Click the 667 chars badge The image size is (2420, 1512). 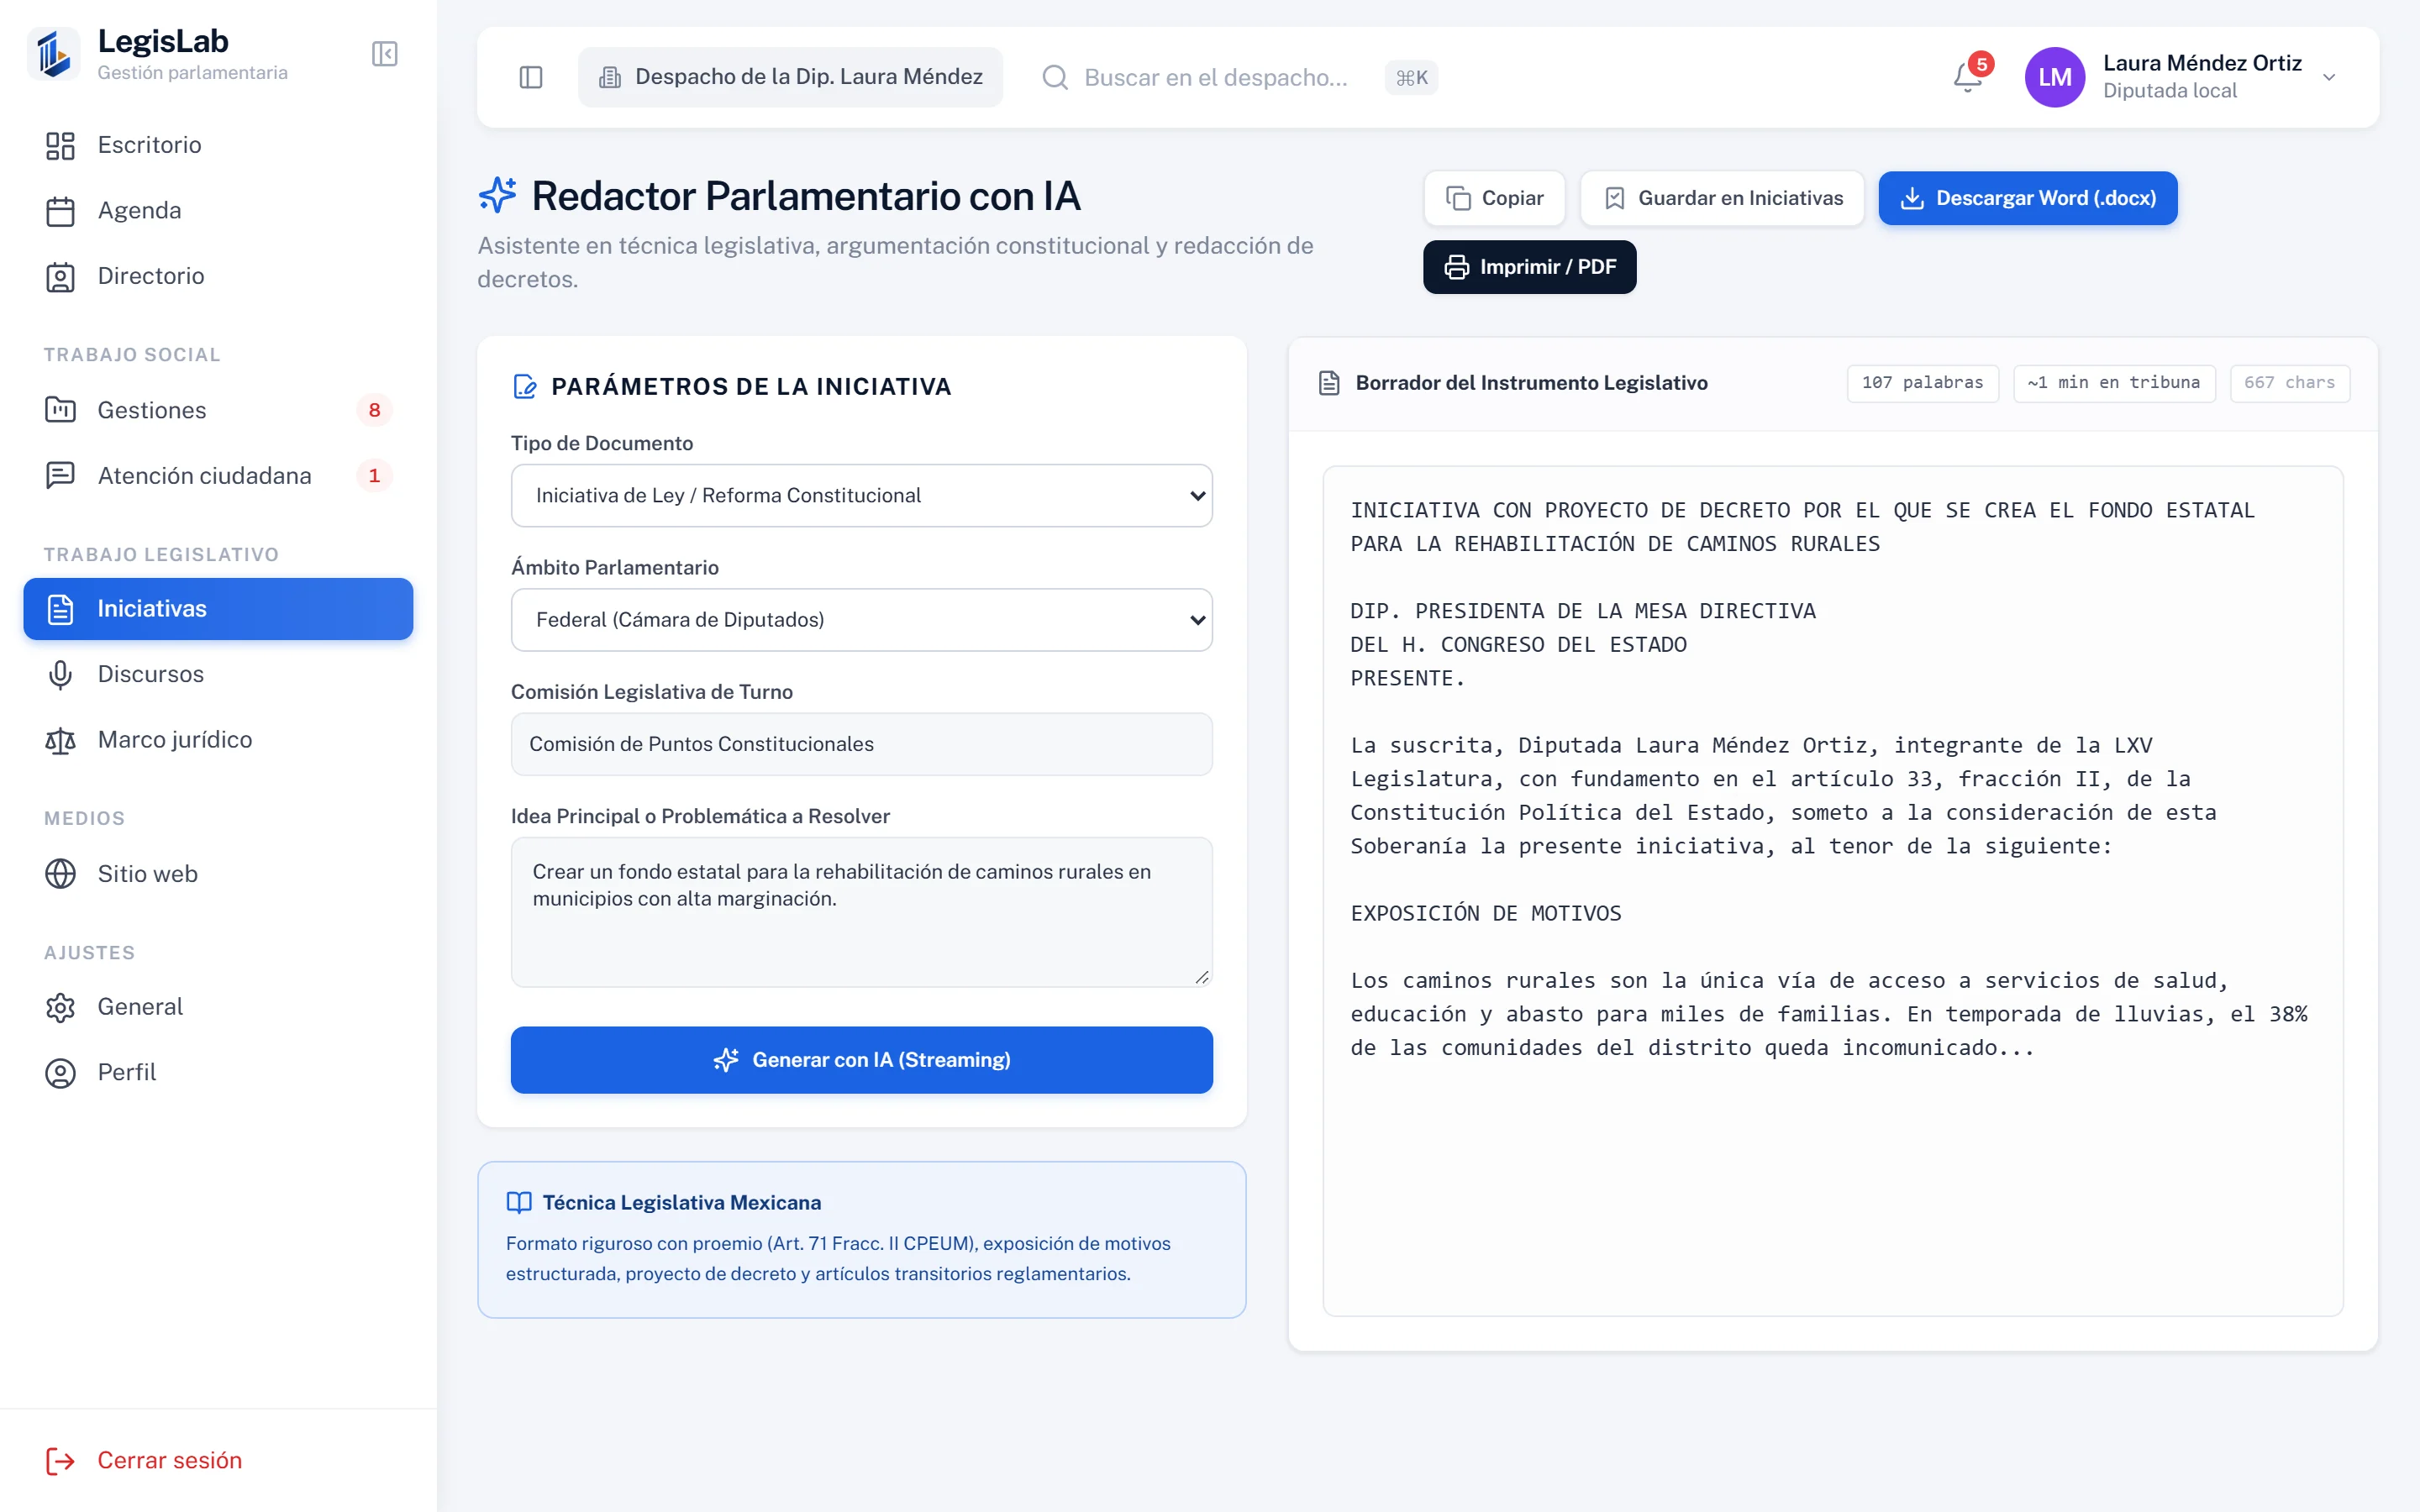(x=2289, y=383)
